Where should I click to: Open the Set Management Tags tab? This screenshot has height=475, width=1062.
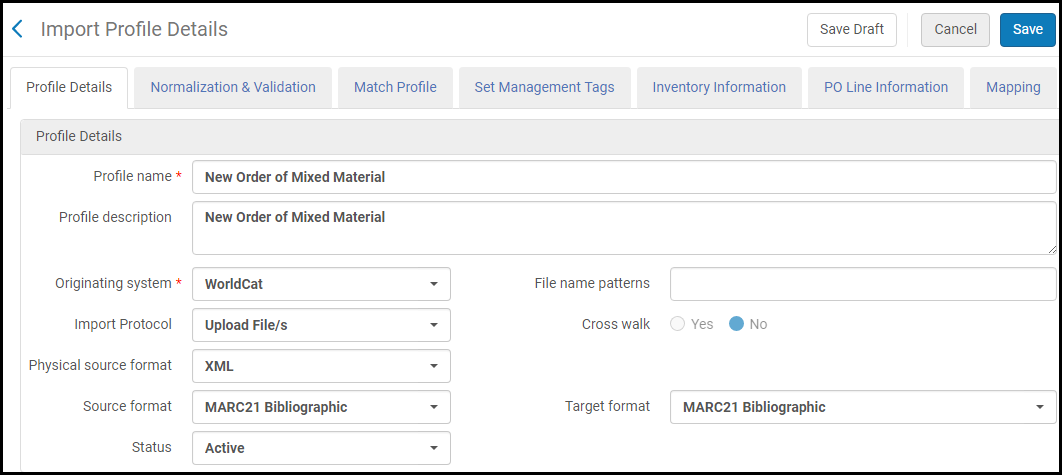point(545,87)
